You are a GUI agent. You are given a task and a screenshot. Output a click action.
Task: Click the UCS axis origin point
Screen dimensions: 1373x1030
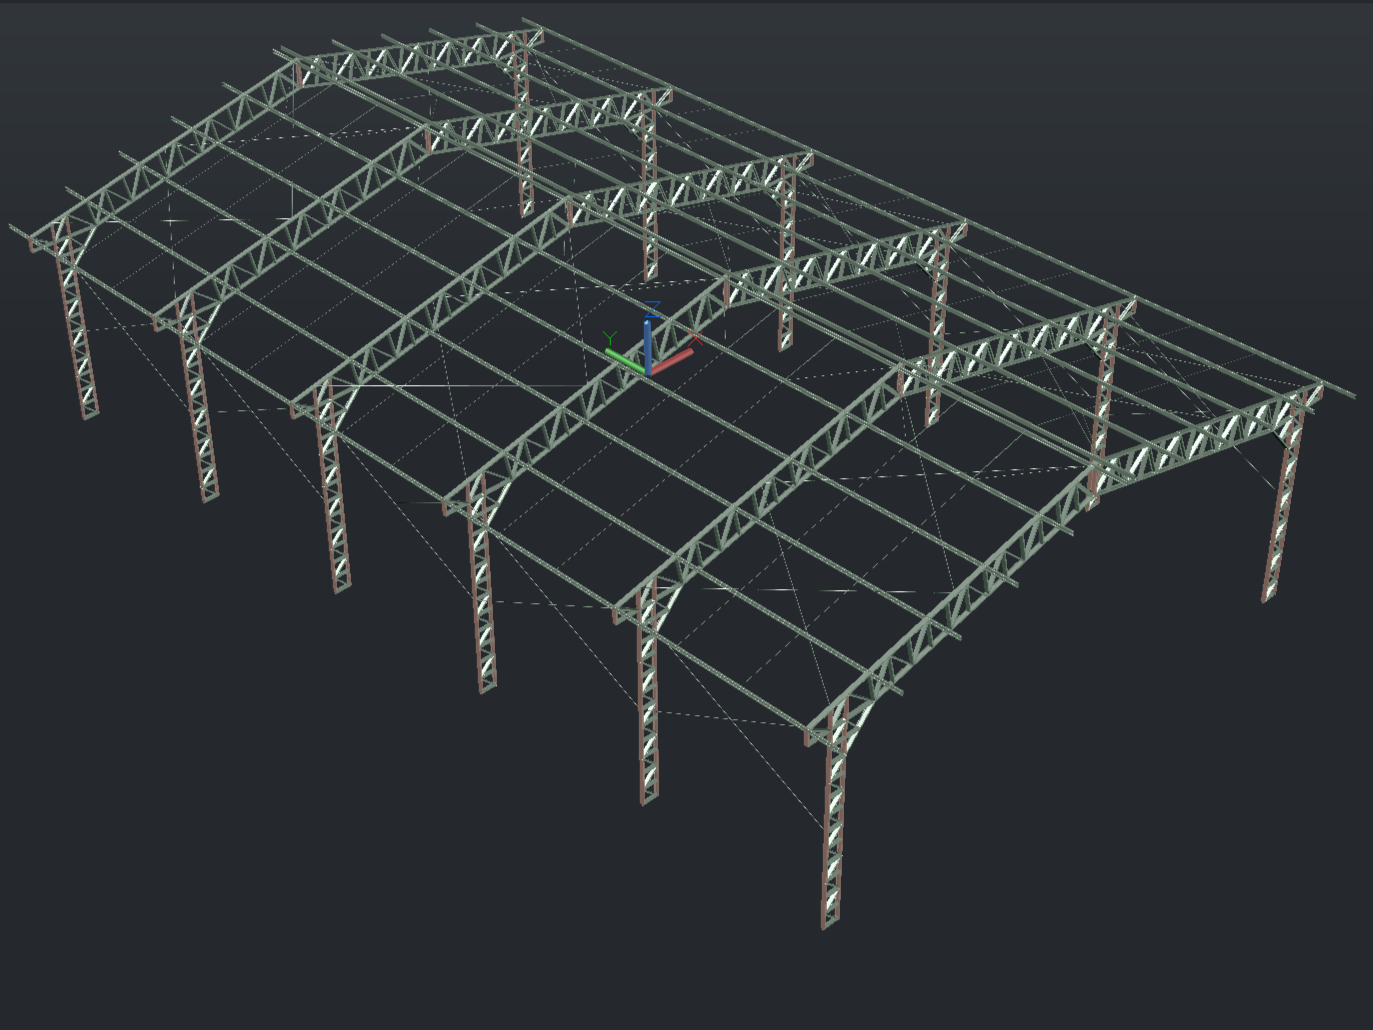pyautogui.click(x=648, y=371)
